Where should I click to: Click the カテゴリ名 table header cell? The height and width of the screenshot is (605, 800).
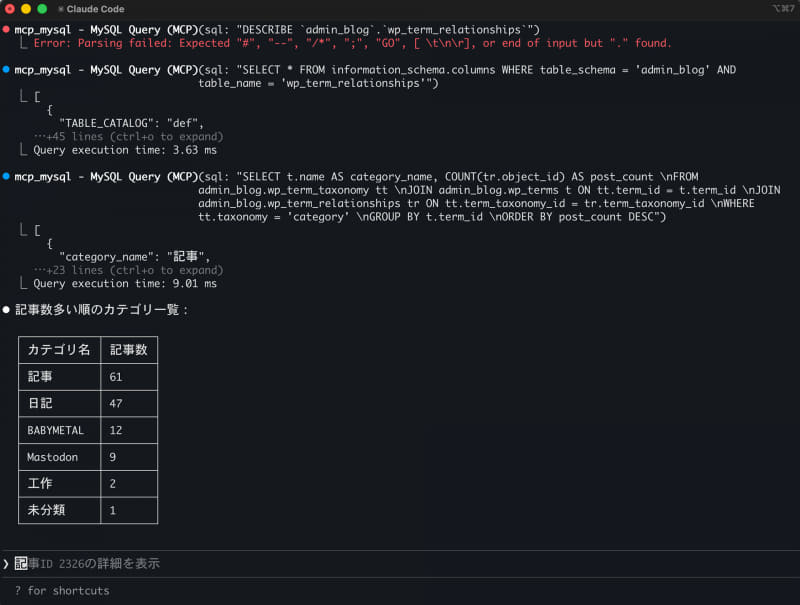[x=59, y=350]
